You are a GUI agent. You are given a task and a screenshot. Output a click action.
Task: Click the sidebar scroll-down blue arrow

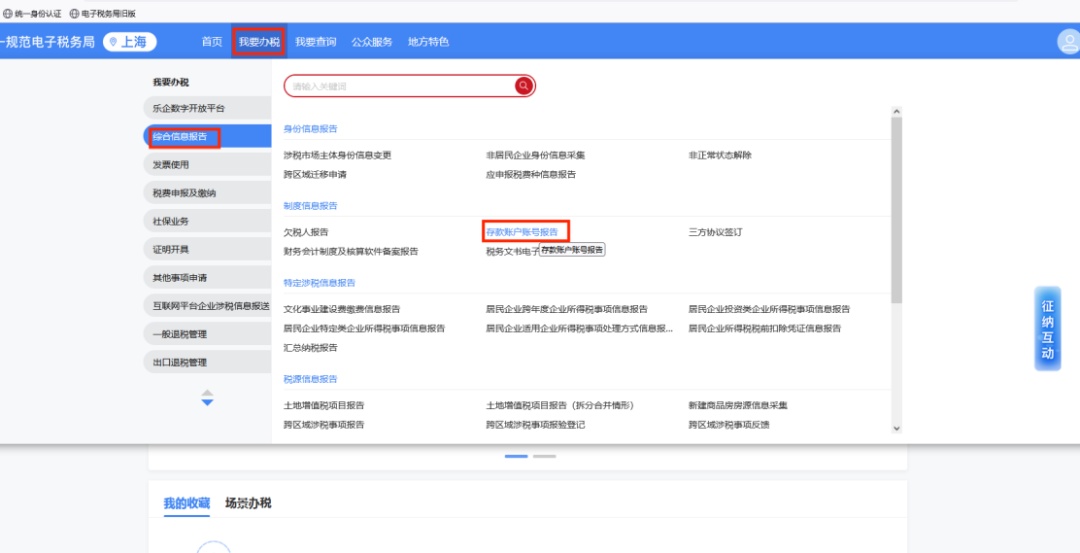point(207,403)
